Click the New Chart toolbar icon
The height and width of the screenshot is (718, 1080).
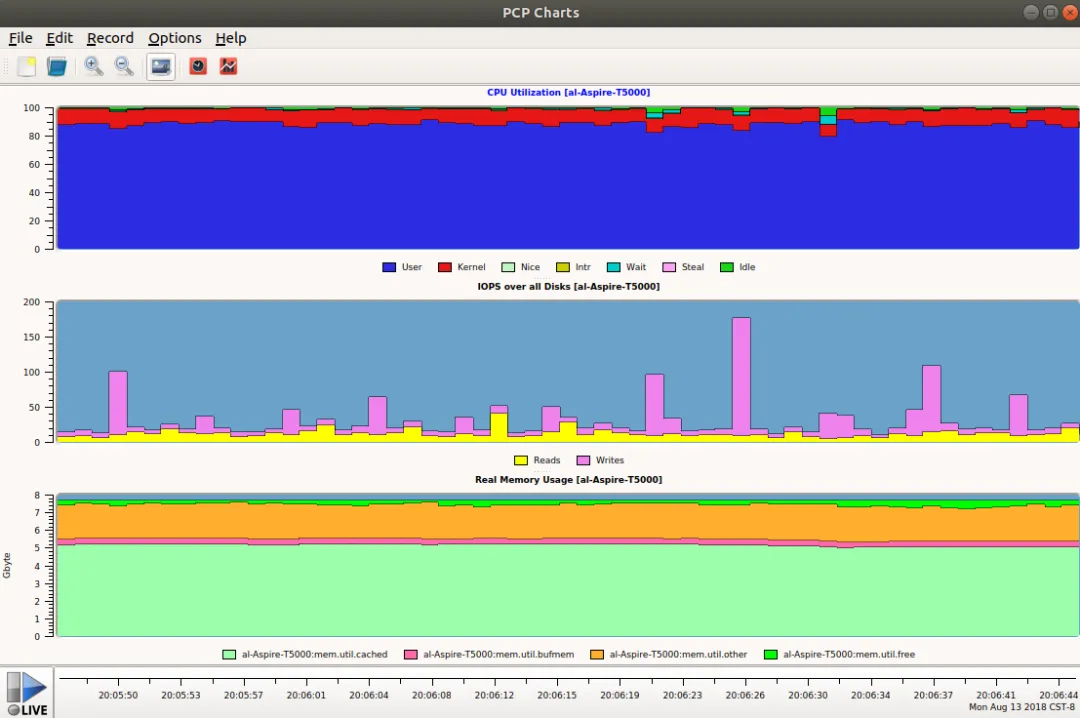[x=26, y=67]
